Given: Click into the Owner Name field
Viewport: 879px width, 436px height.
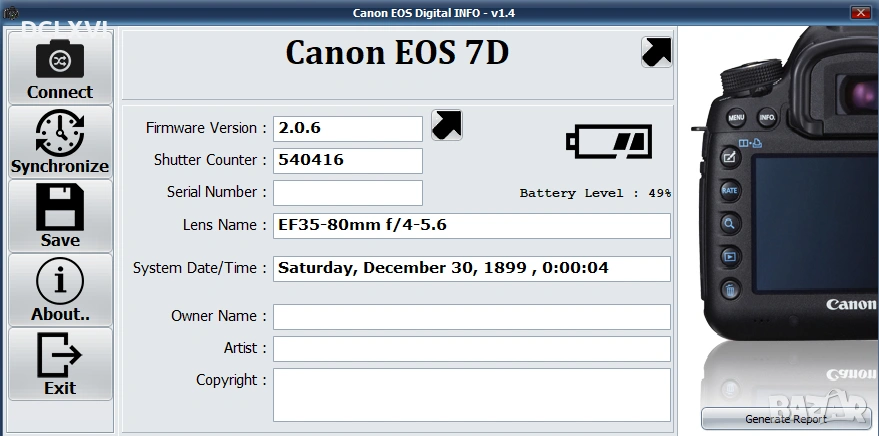Looking at the screenshot, I should pyautogui.click(x=471, y=317).
